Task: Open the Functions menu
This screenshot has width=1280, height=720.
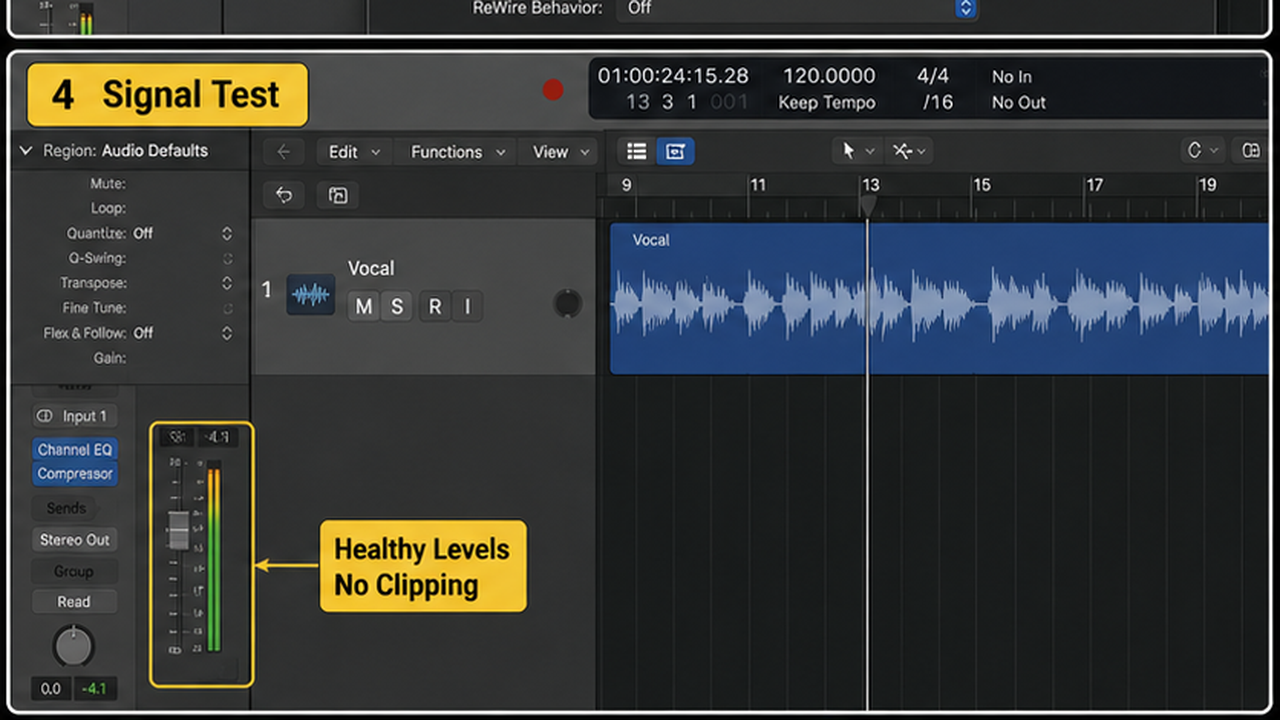Action: pyautogui.click(x=458, y=152)
